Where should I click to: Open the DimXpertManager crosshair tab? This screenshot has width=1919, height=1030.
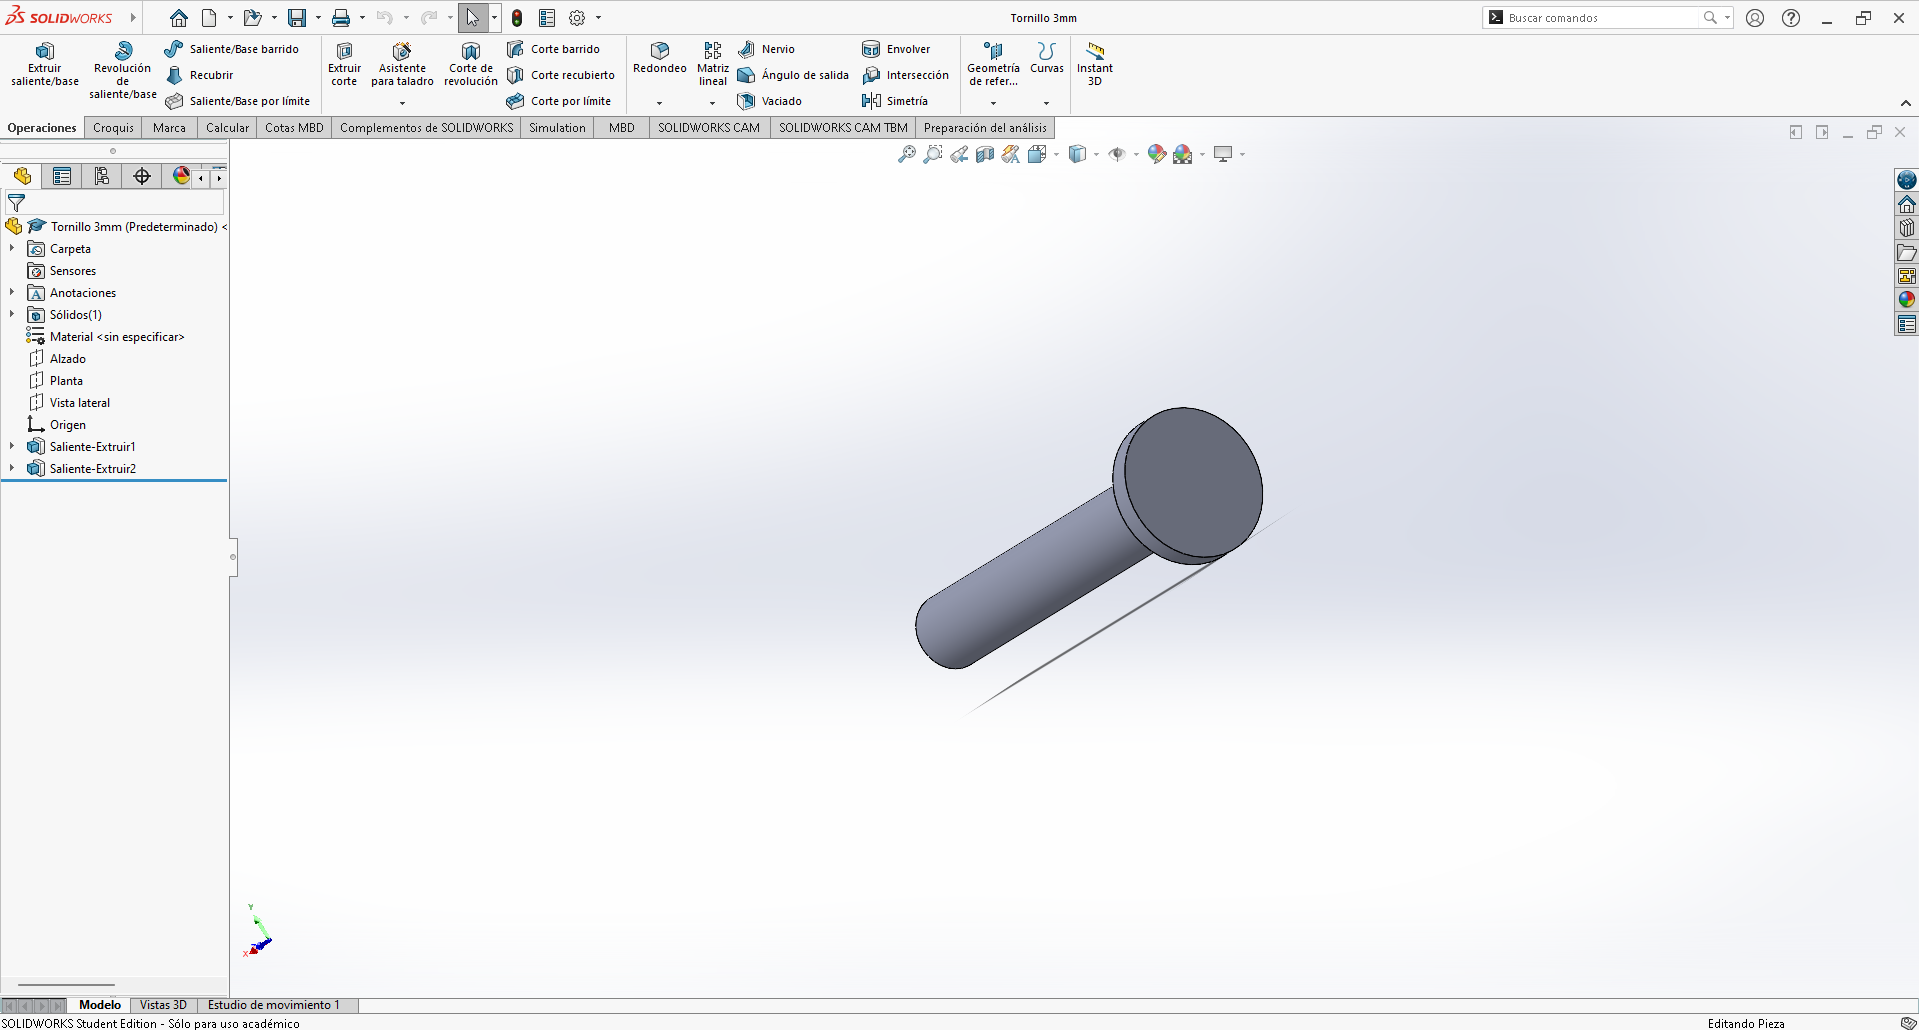pos(142,176)
